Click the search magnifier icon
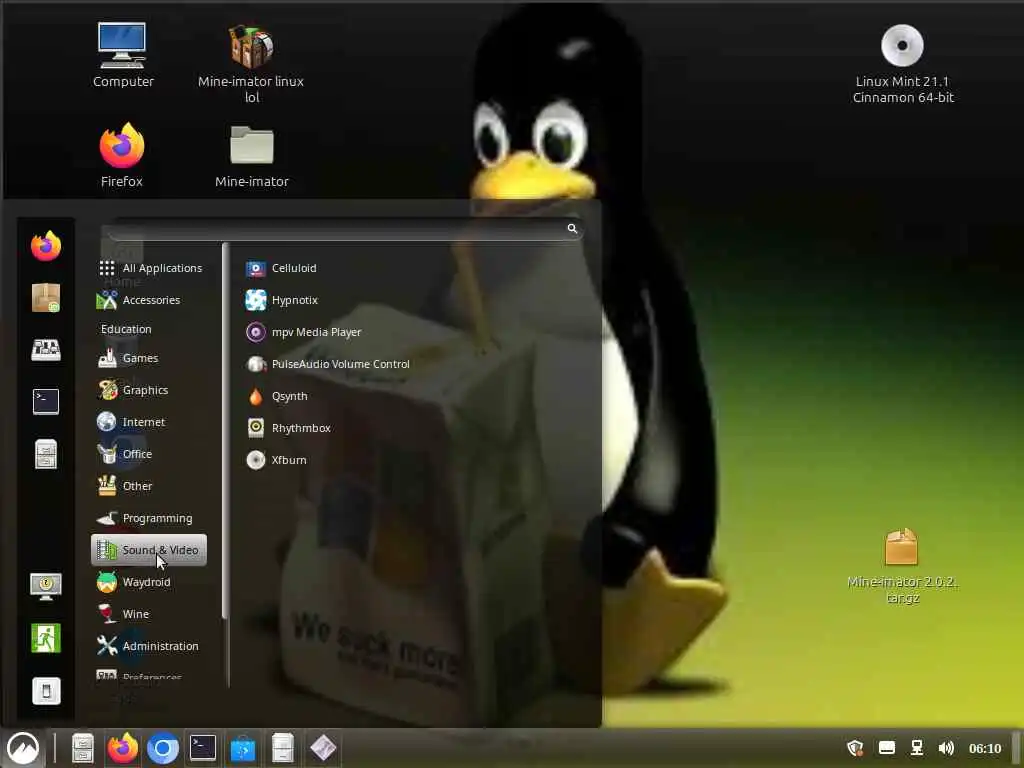Viewport: 1024px width, 768px height. tap(572, 229)
